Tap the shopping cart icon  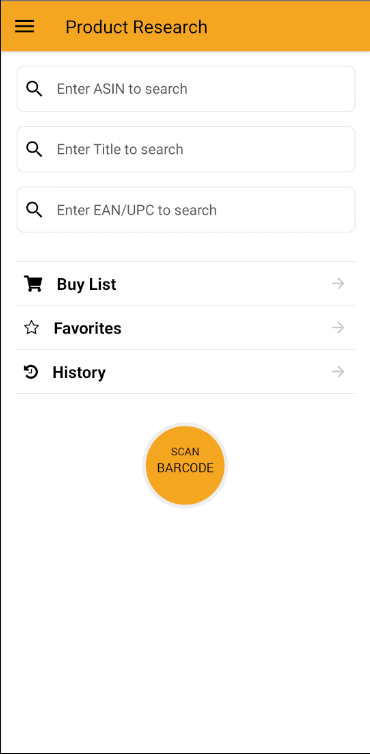click(x=33, y=284)
